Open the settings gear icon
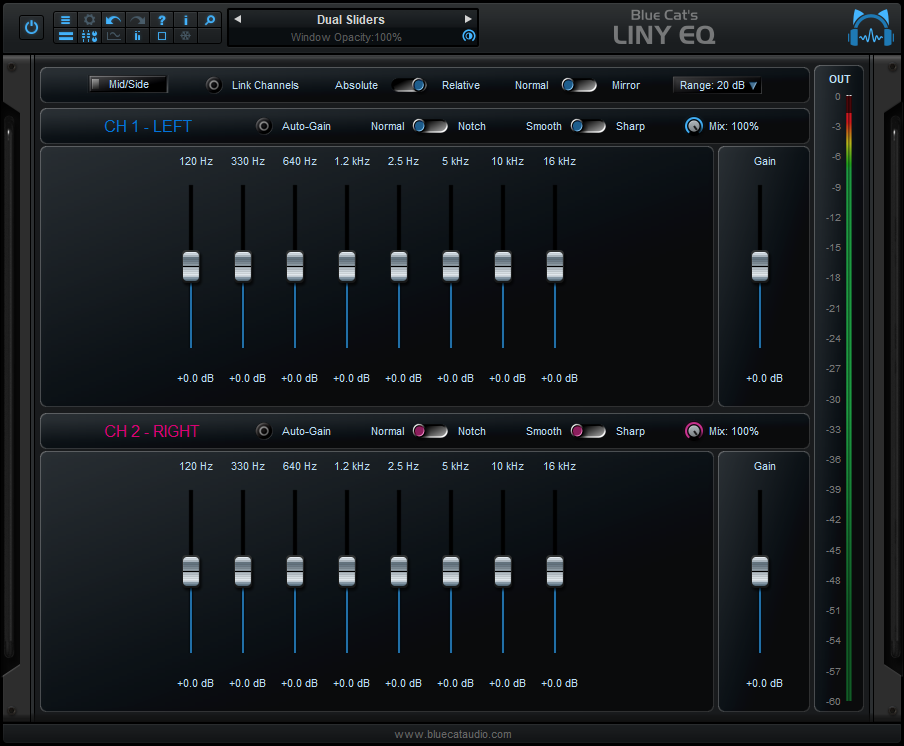Viewport: 904px width, 746px height. click(89, 19)
